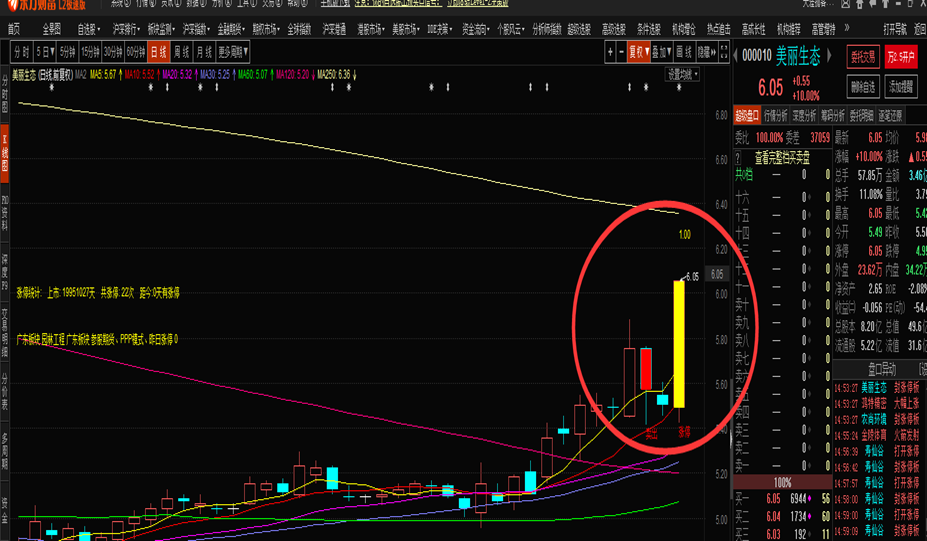
Task: Click the red candlestick before yellow one
Action: pos(646,368)
